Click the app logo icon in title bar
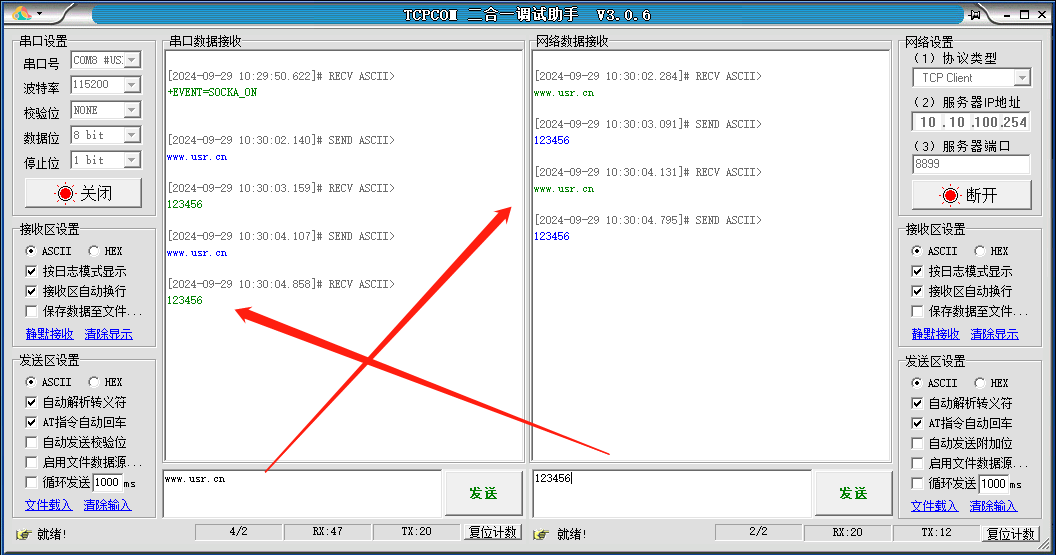The height and width of the screenshot is (555, 1056). click(x=22, y=14)
